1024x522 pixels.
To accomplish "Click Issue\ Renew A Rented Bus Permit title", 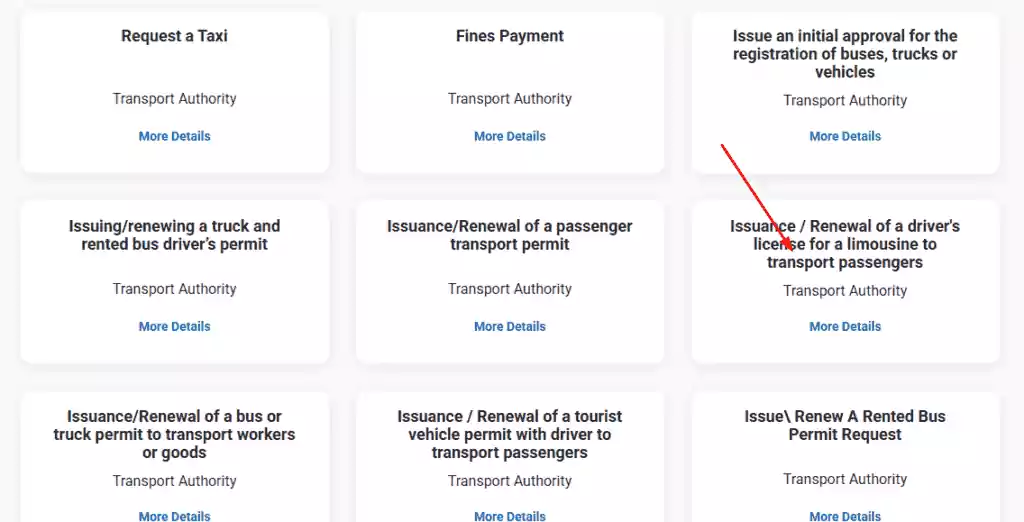I will (845, 425).
